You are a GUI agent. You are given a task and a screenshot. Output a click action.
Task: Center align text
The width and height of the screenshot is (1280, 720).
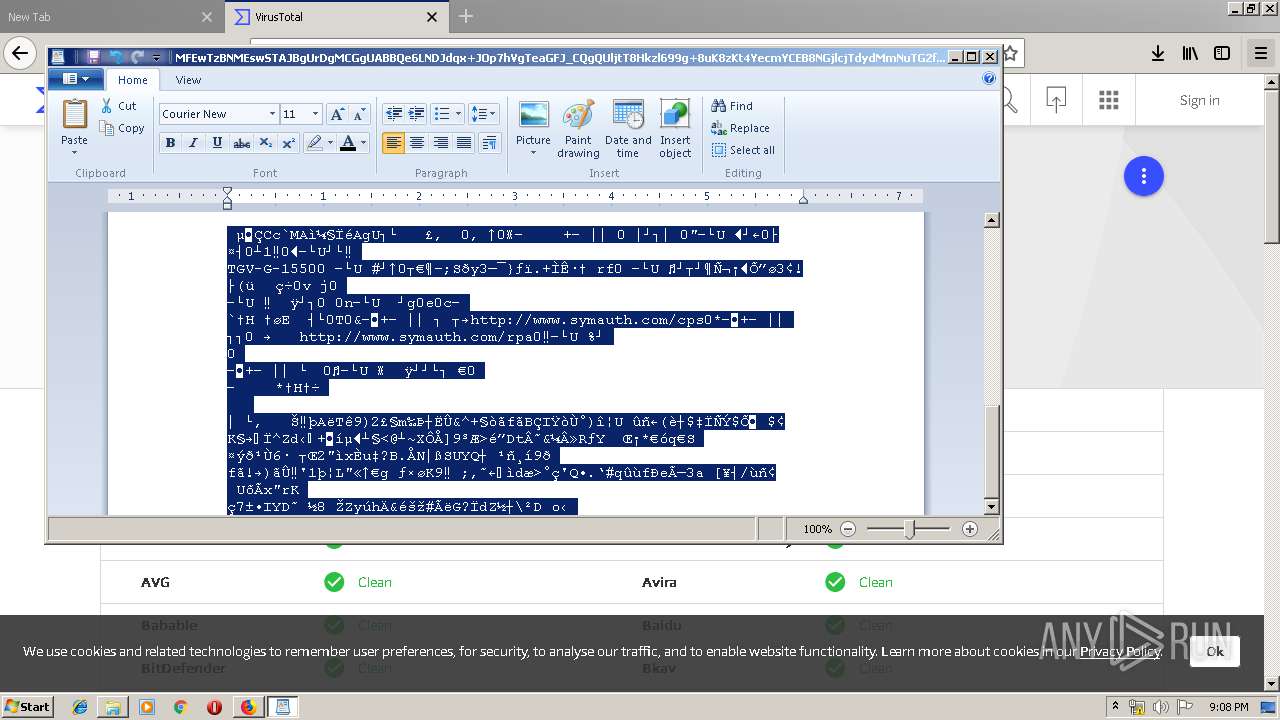(x=417, y=143)
